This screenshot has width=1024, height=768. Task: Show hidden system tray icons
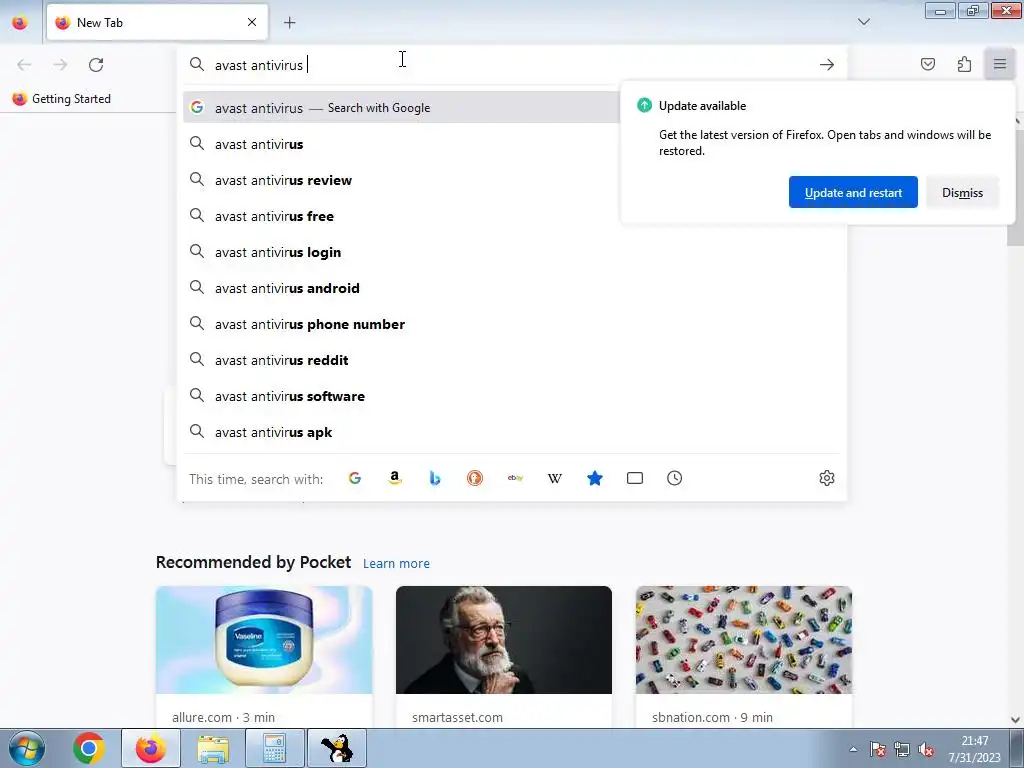tap(853, 749)
